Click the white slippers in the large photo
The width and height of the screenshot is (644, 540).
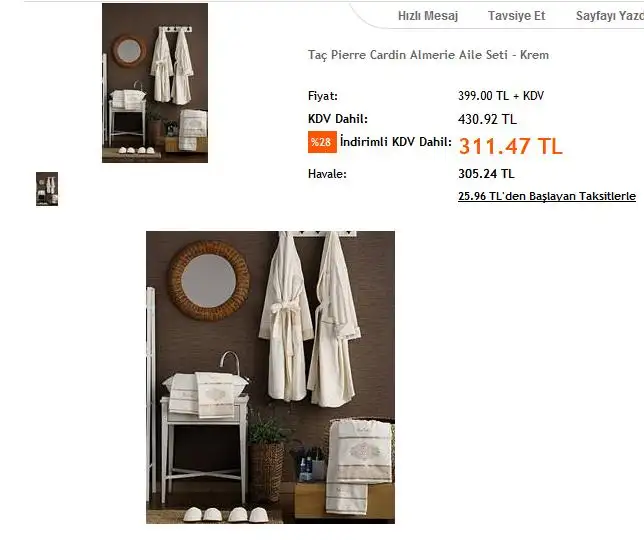225,514
